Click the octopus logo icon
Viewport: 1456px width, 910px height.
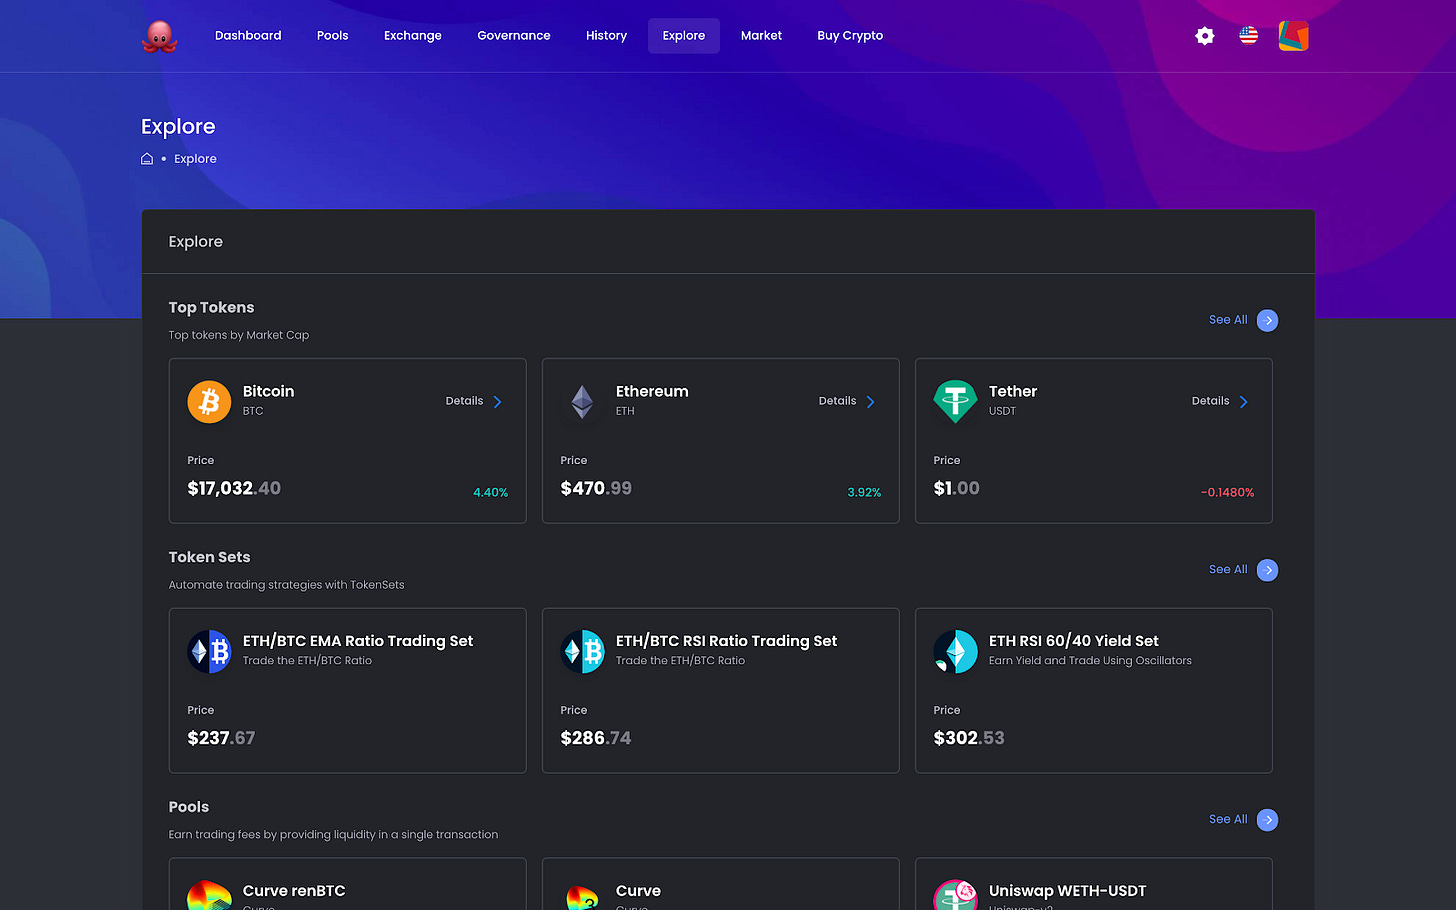pyautogui.click(x=159, y=36)
